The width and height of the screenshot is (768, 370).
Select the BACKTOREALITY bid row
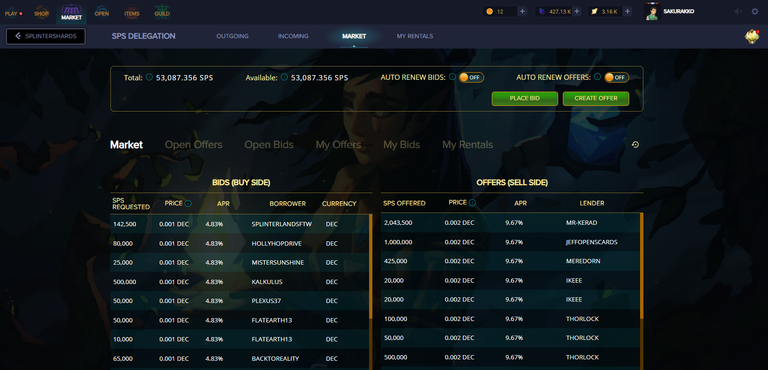[240, 359]
